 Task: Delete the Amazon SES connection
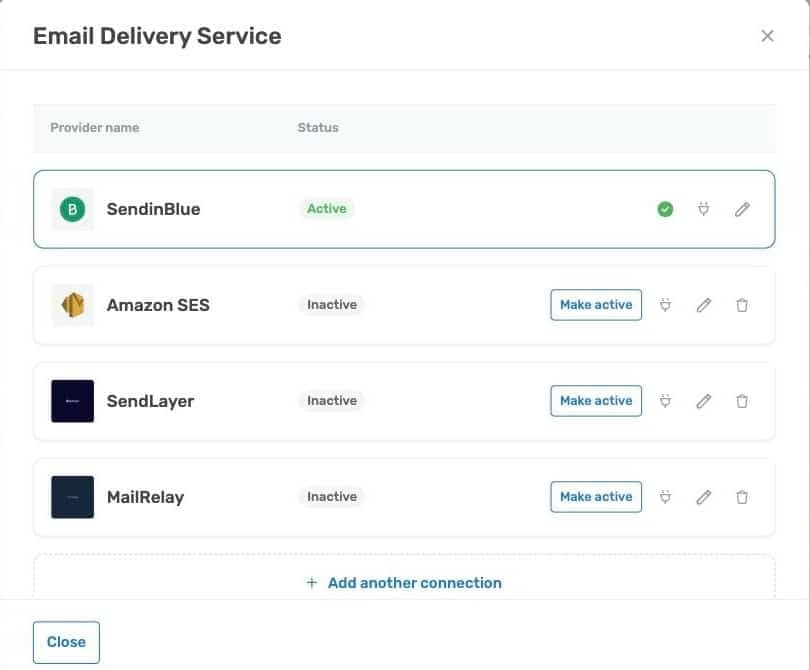click(742, 305)
